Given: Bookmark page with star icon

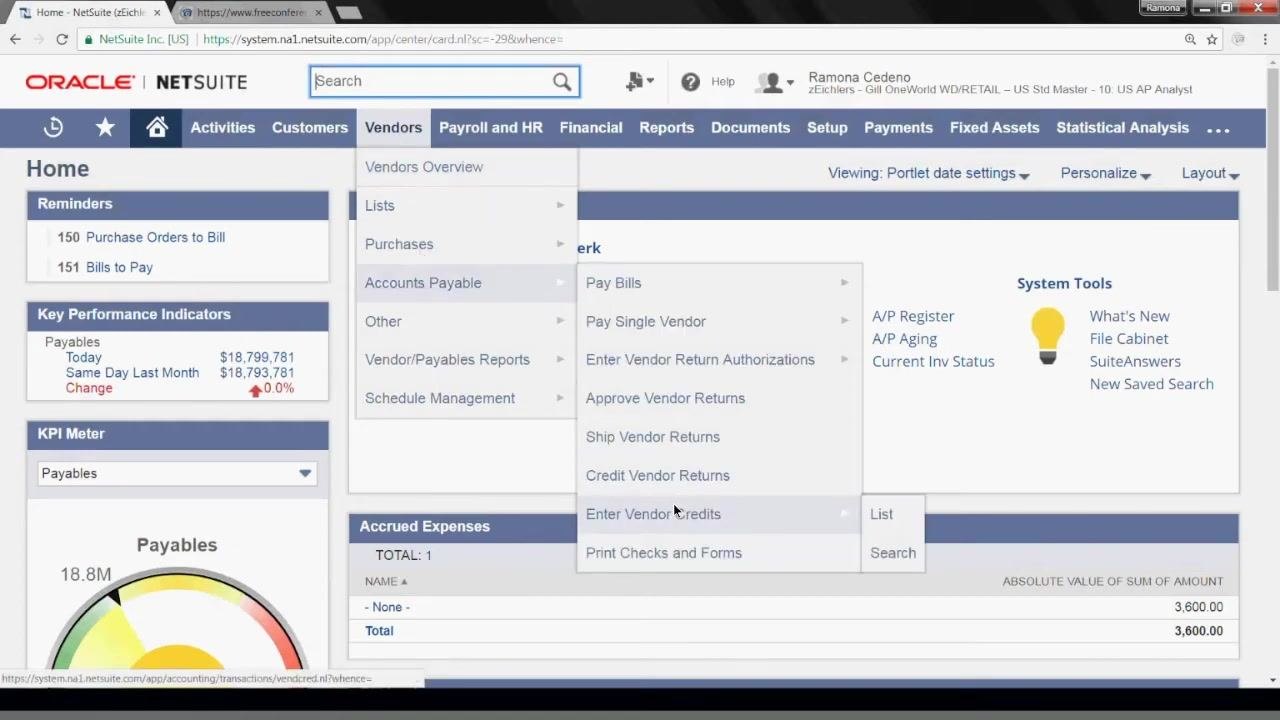Looking at the screenshot, I should coord(1212,39).
